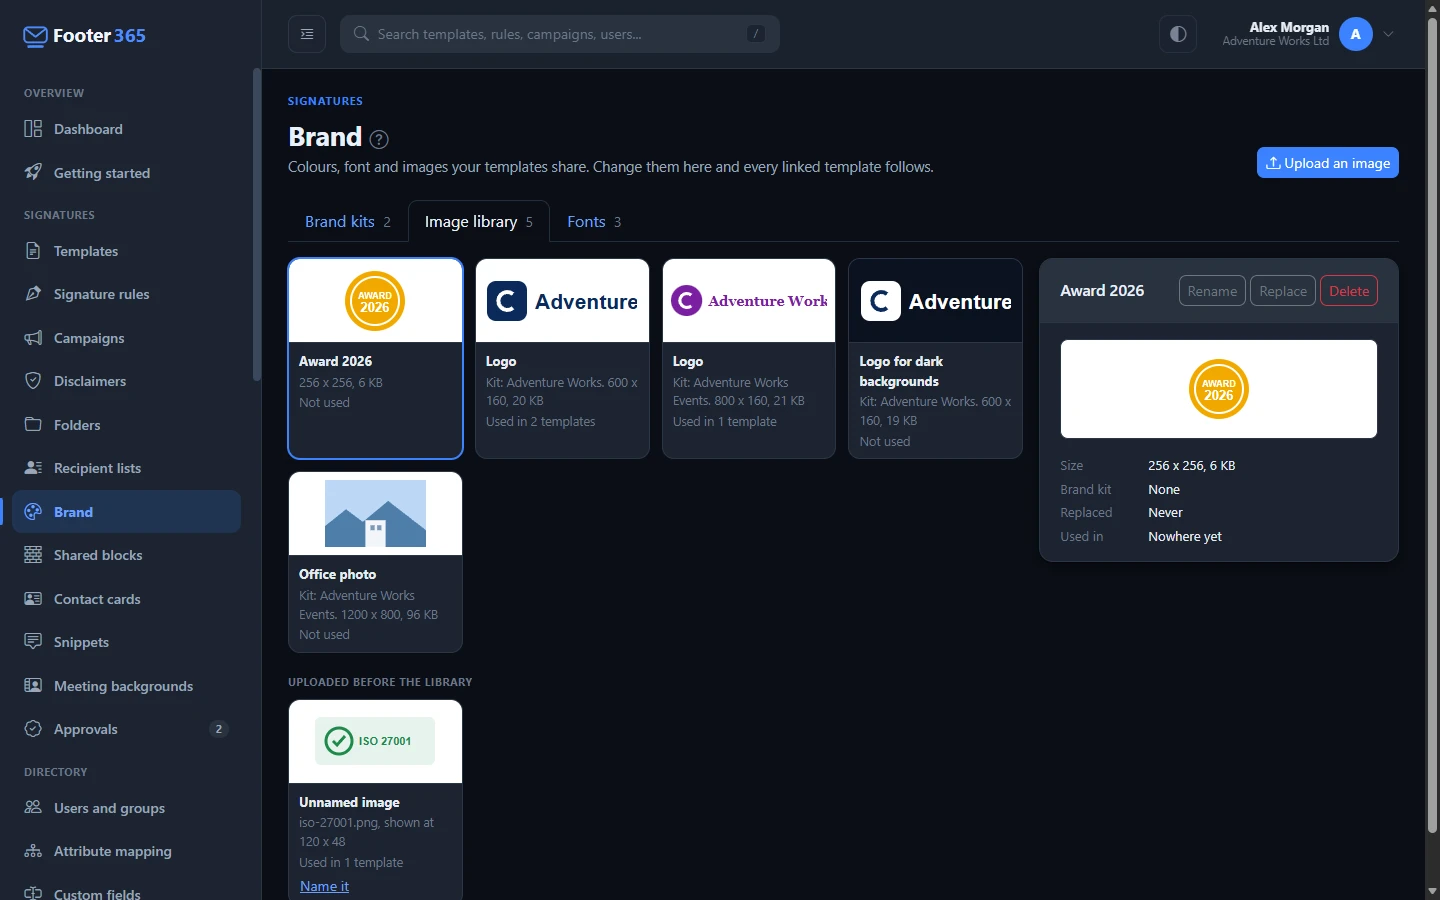Replace the Award 2026 image
Image resolution: width=1440 pixels, height=900 pixels.
(x=1283, y=291)
